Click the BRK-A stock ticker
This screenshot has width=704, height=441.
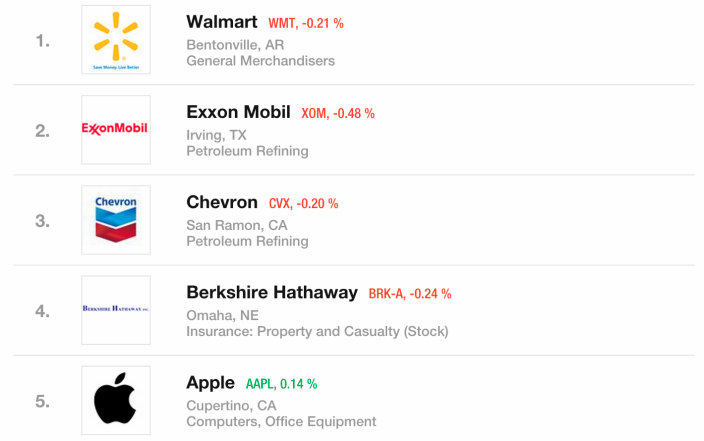[410, 294]
